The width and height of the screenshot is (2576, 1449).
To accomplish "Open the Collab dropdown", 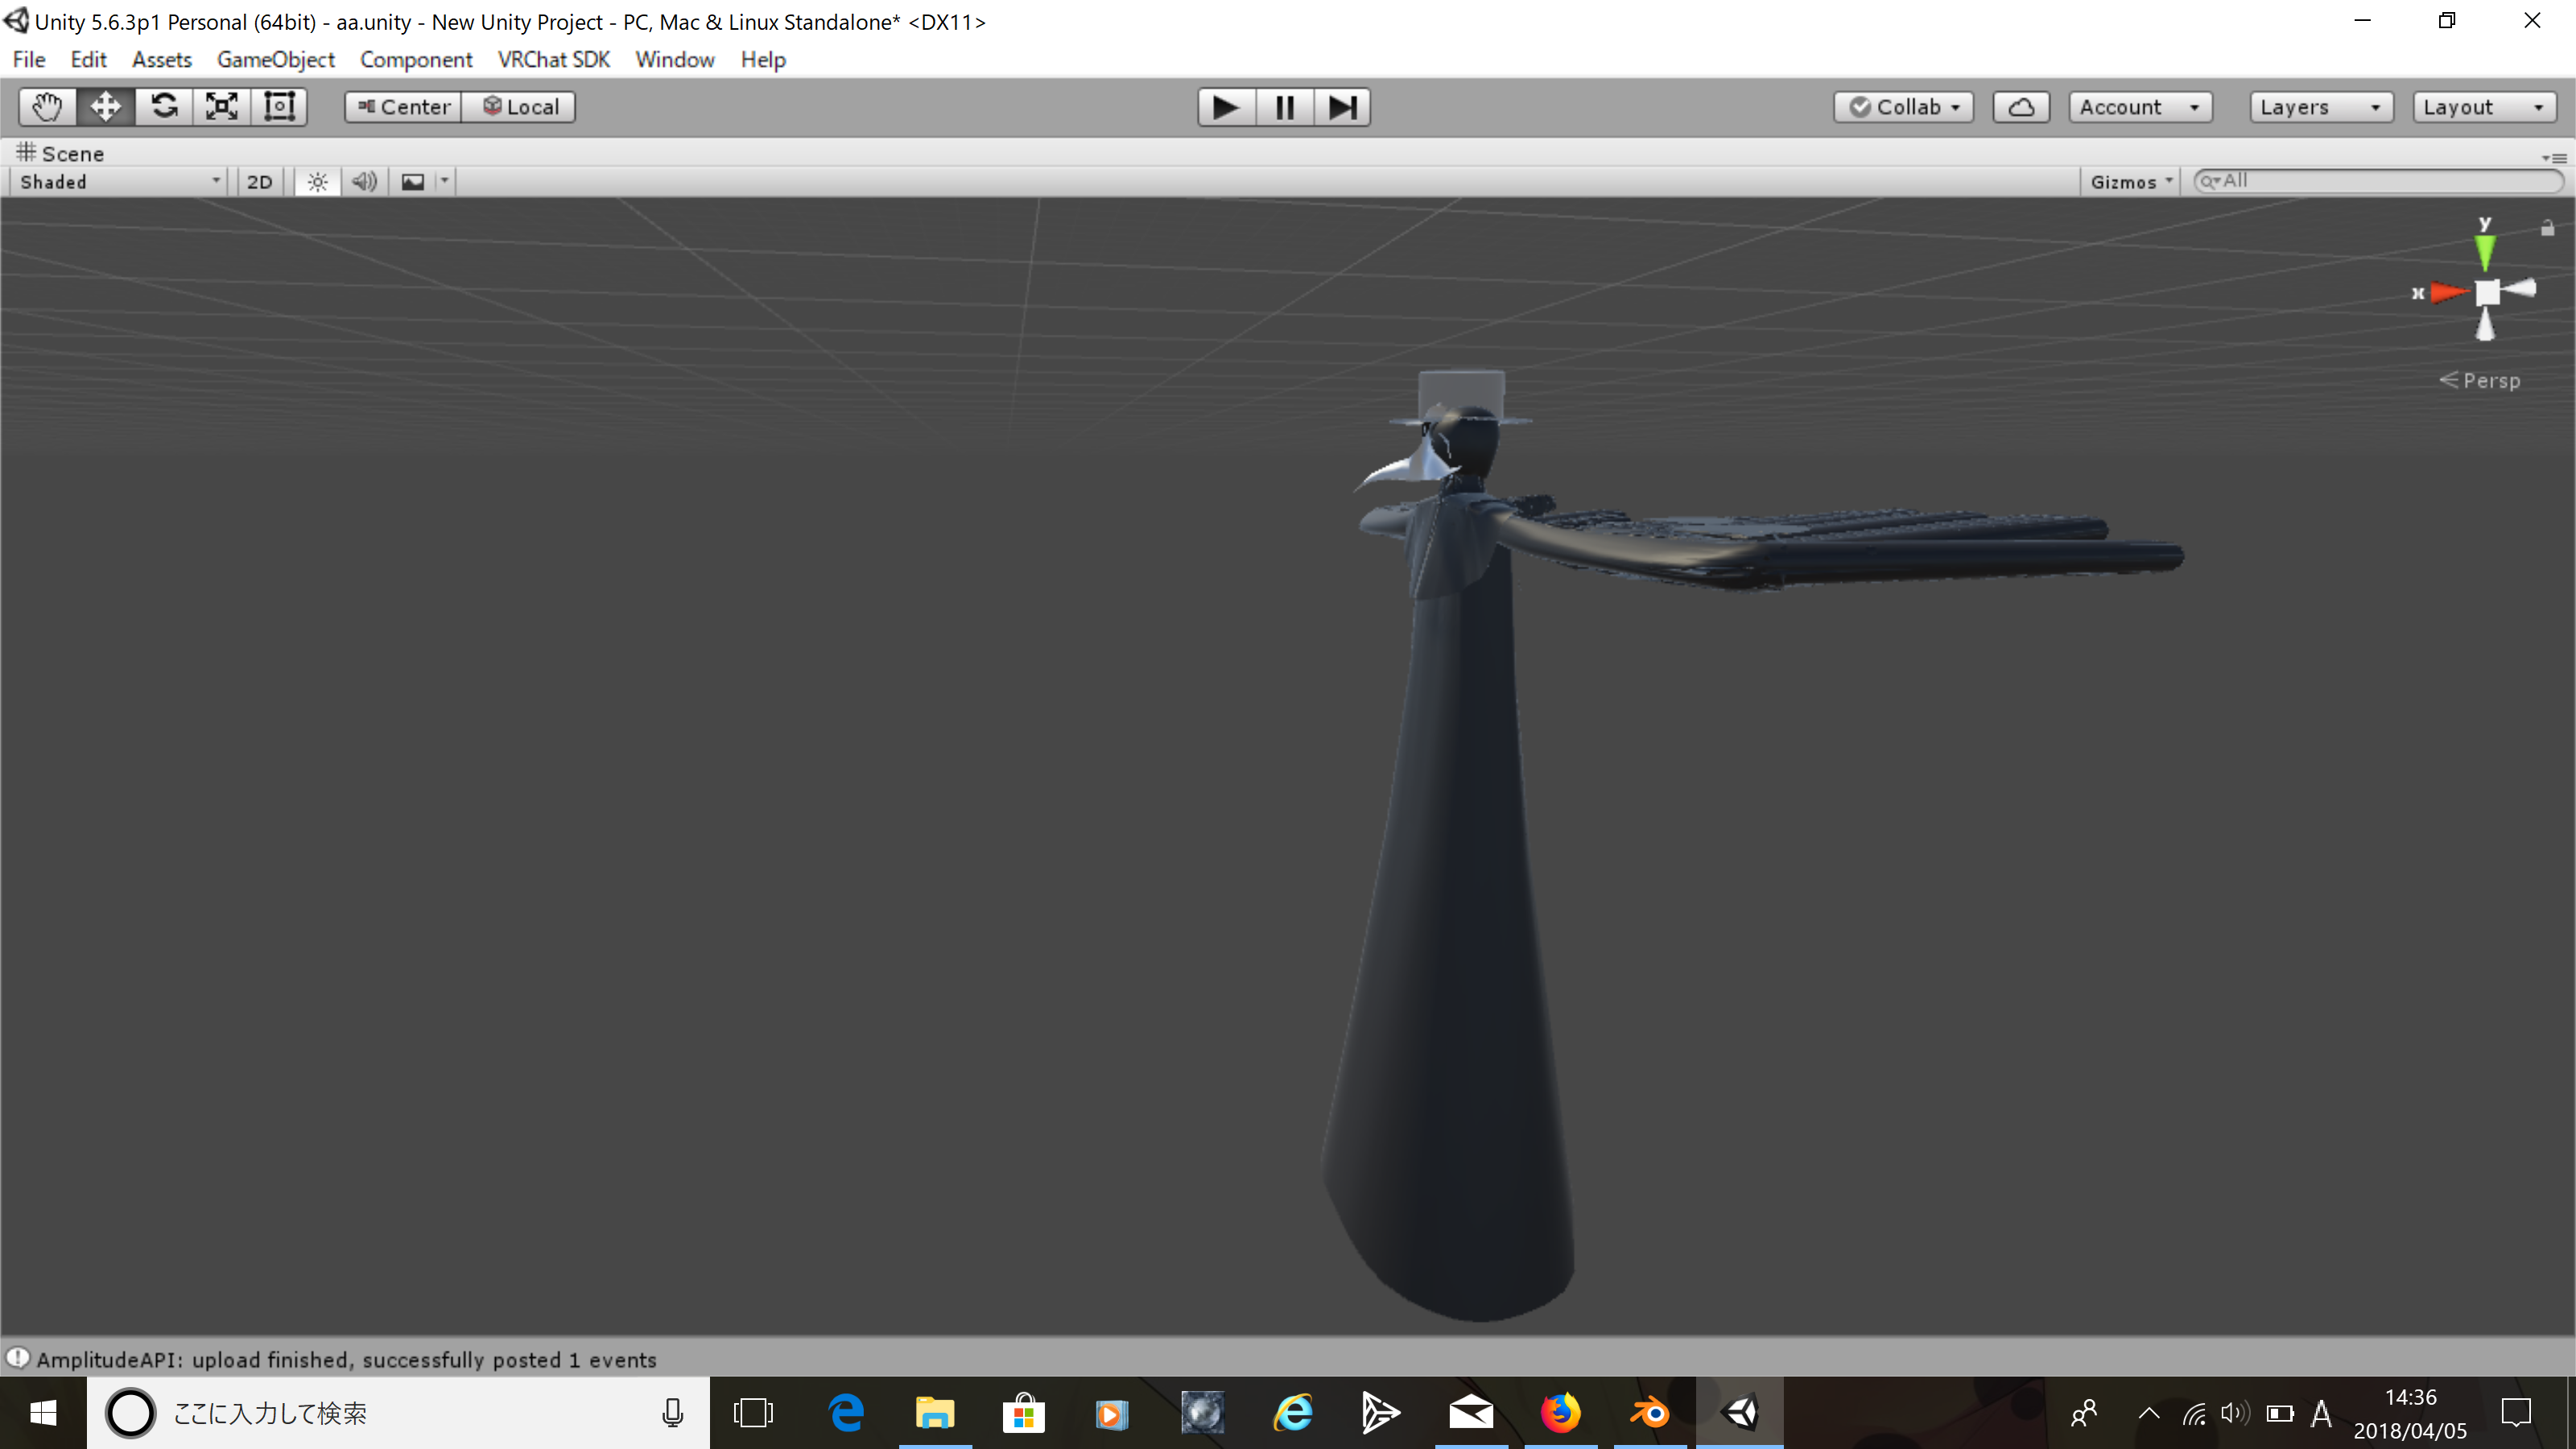I will [1904, 107].
